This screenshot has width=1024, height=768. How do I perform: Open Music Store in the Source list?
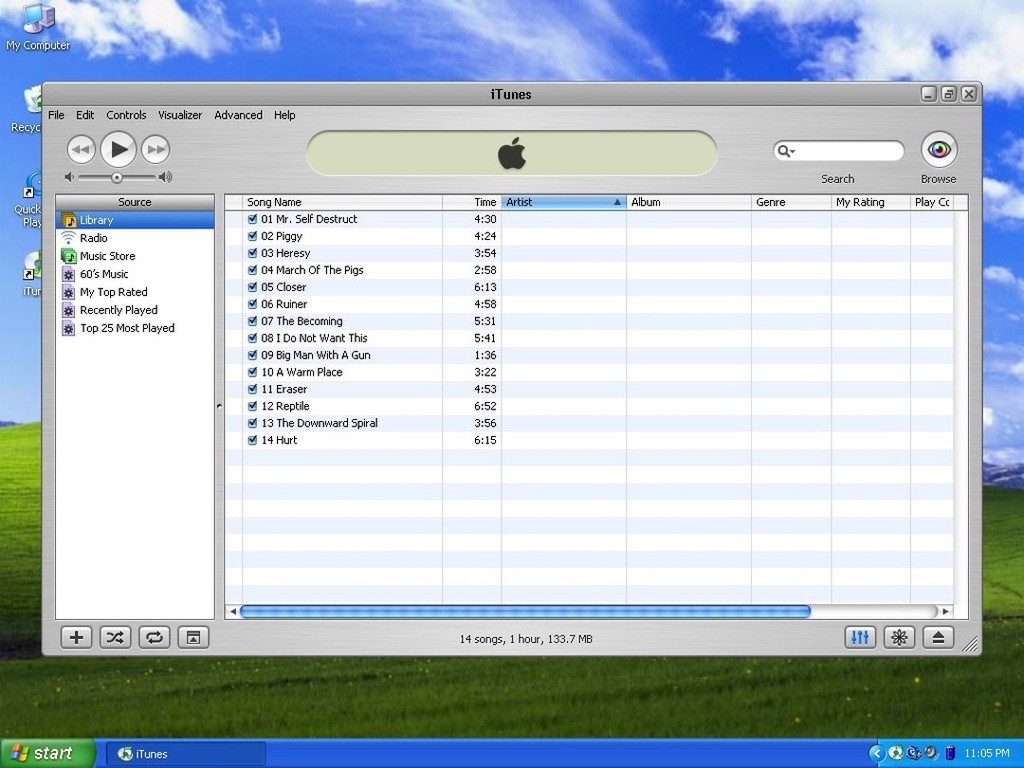pos(135,256)
